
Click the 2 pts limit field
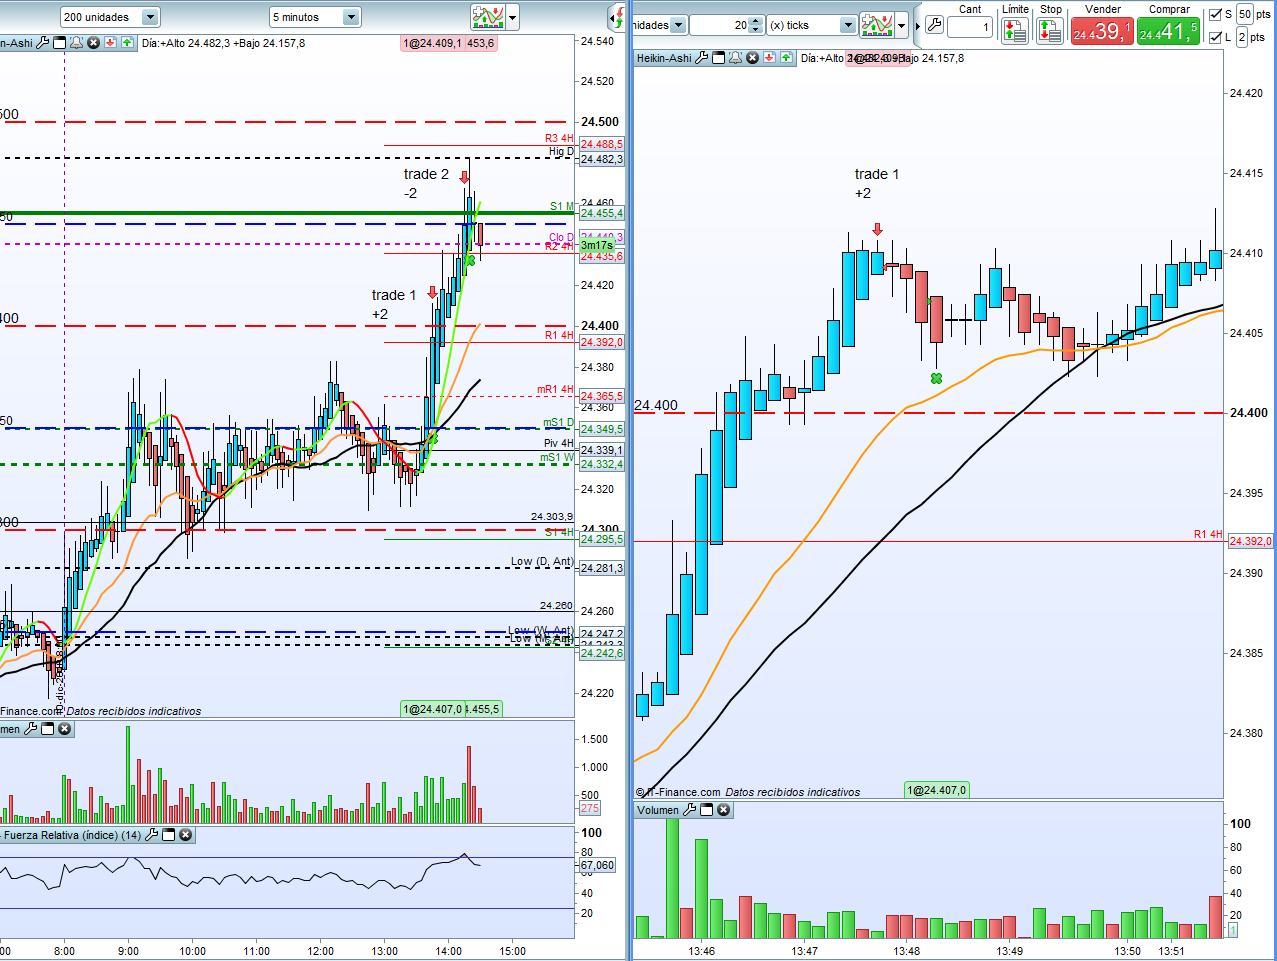[x=1241, y=37]
